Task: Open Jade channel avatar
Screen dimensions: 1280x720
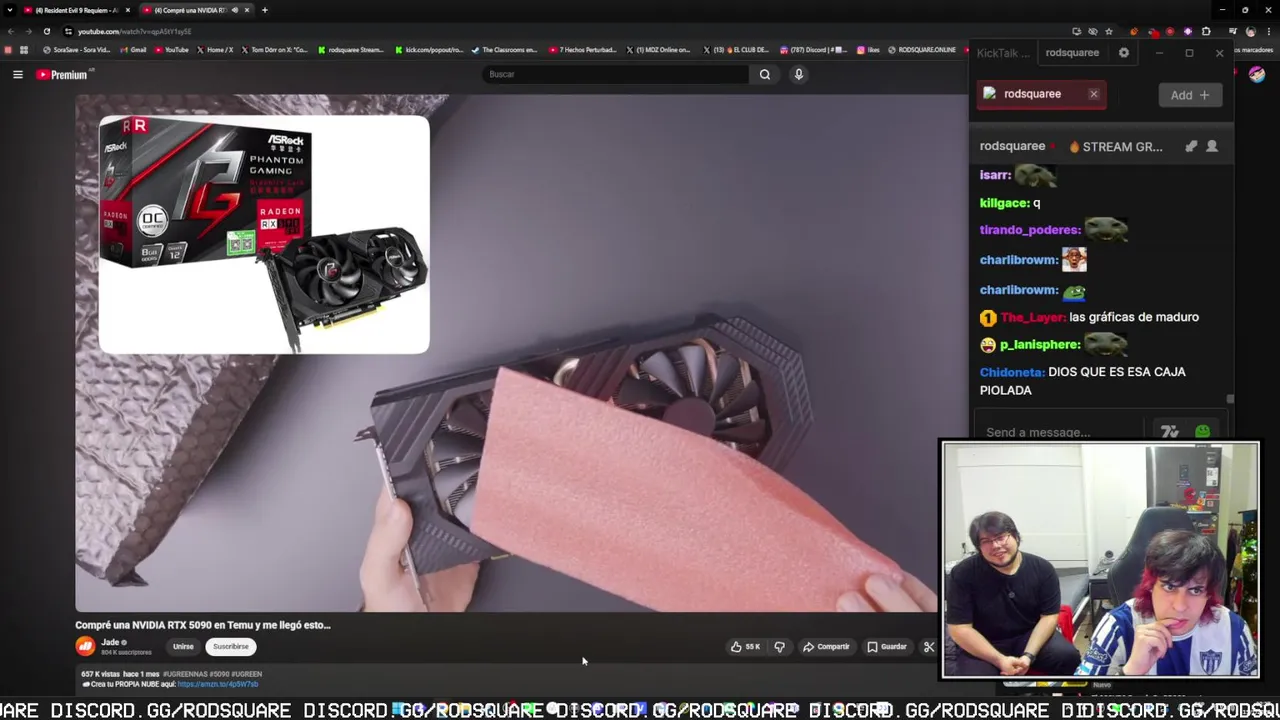Action: (86, 647)
